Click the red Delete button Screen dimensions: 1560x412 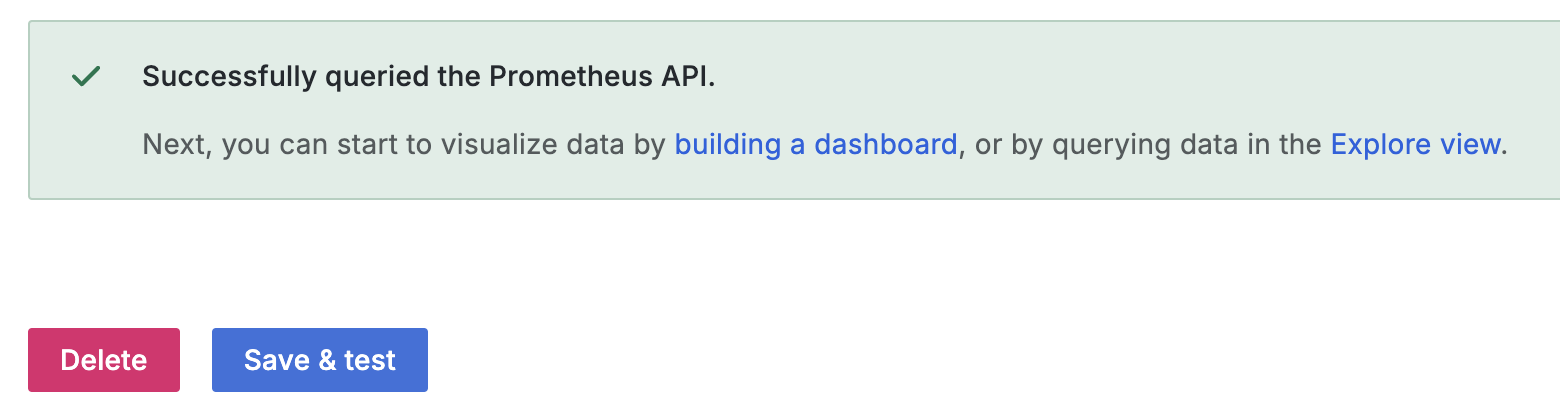[104, 360]
